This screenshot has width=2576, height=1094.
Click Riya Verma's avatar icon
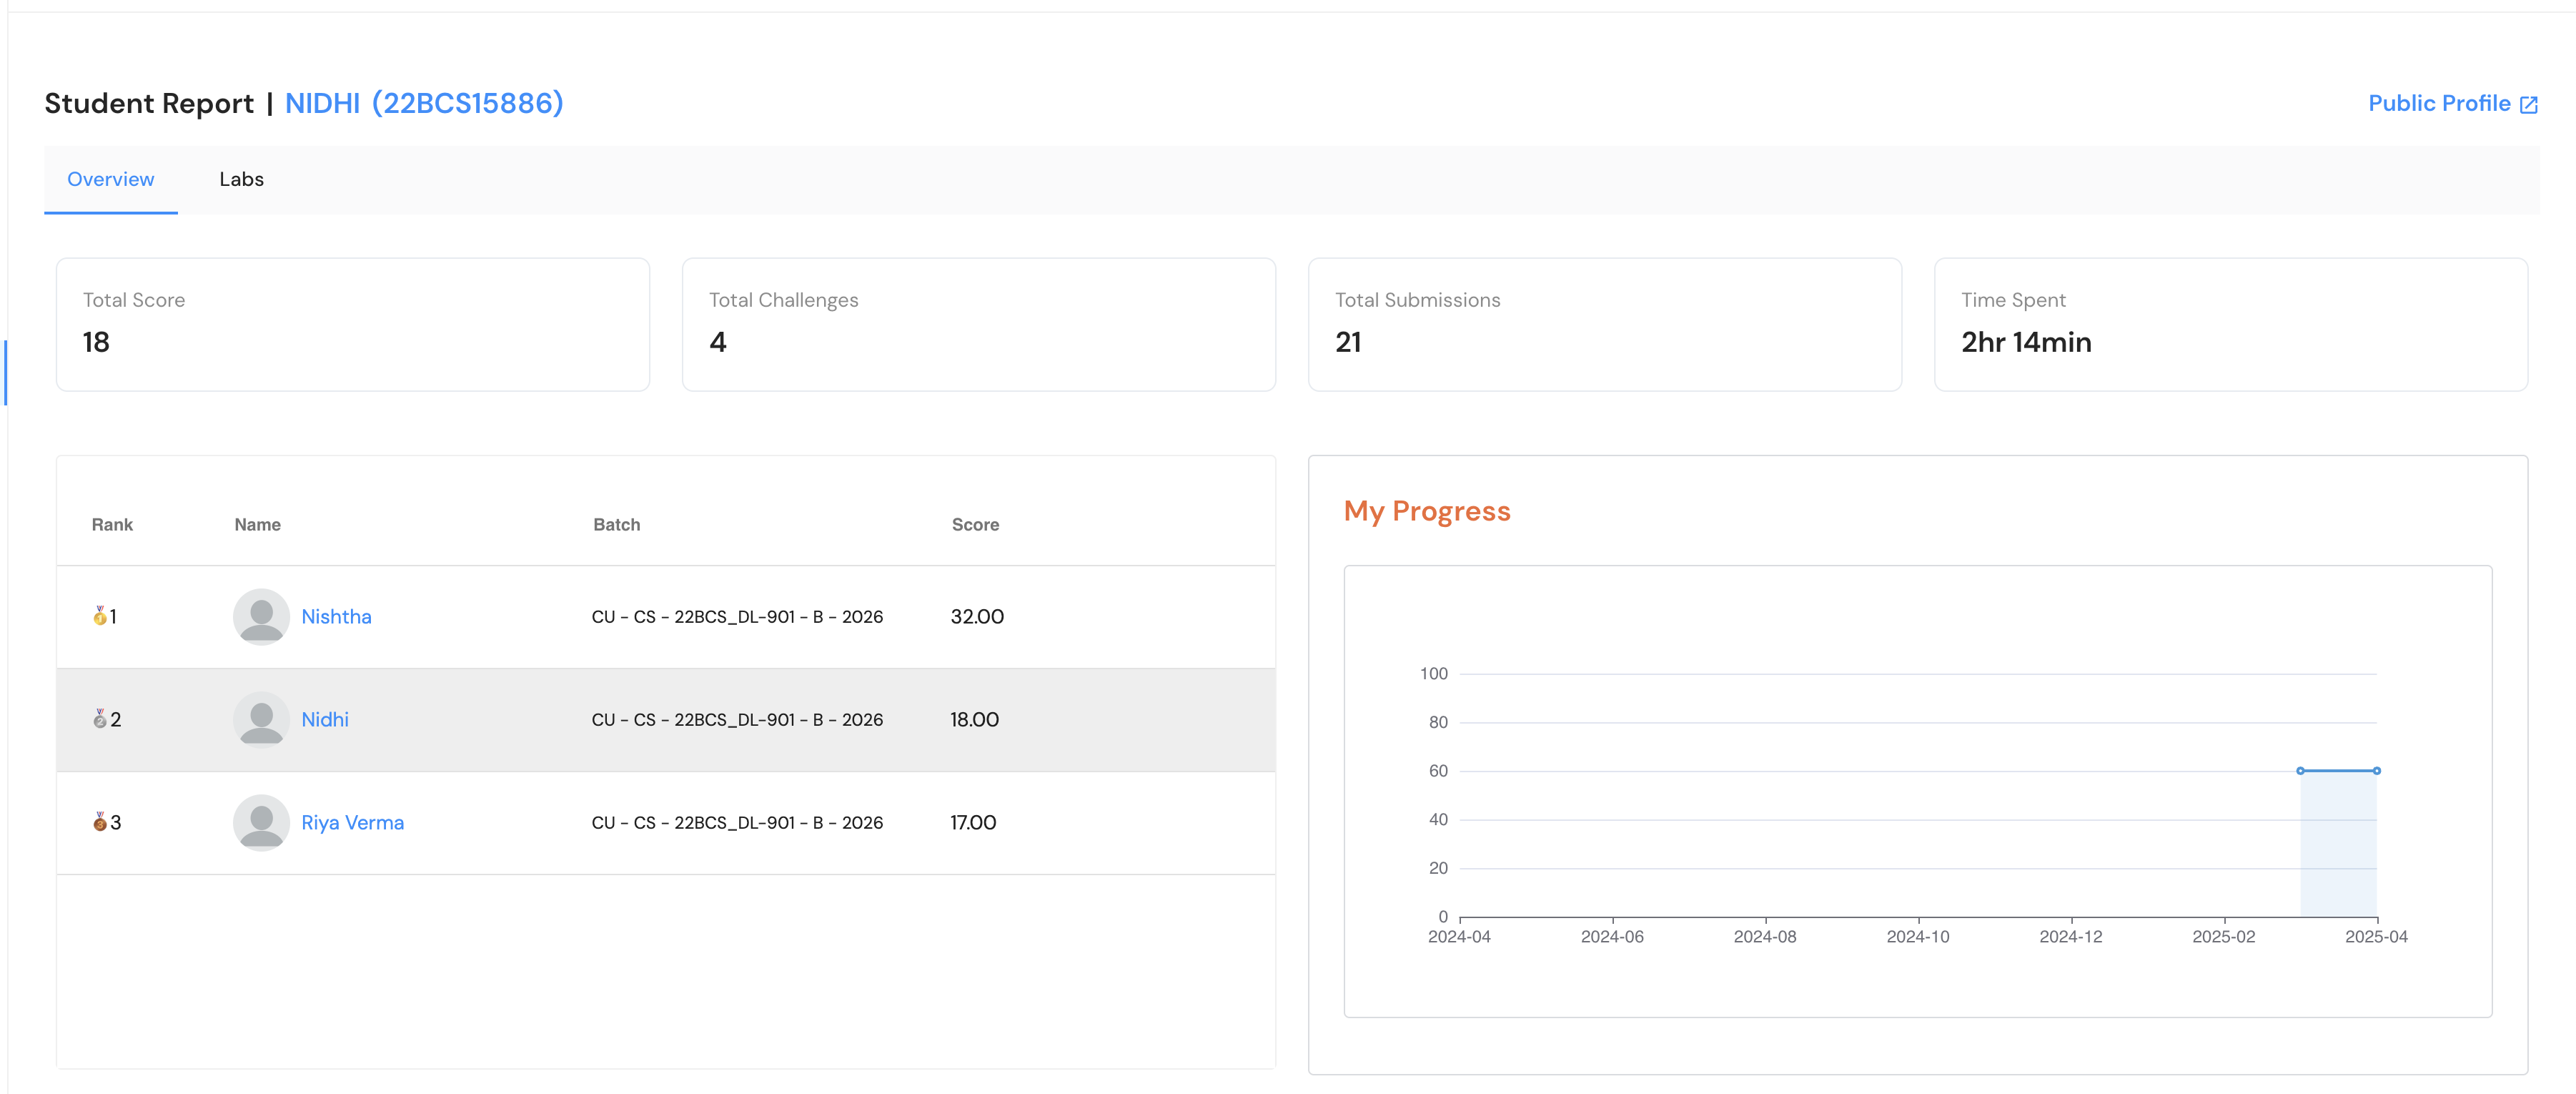(x=261, y=823)
